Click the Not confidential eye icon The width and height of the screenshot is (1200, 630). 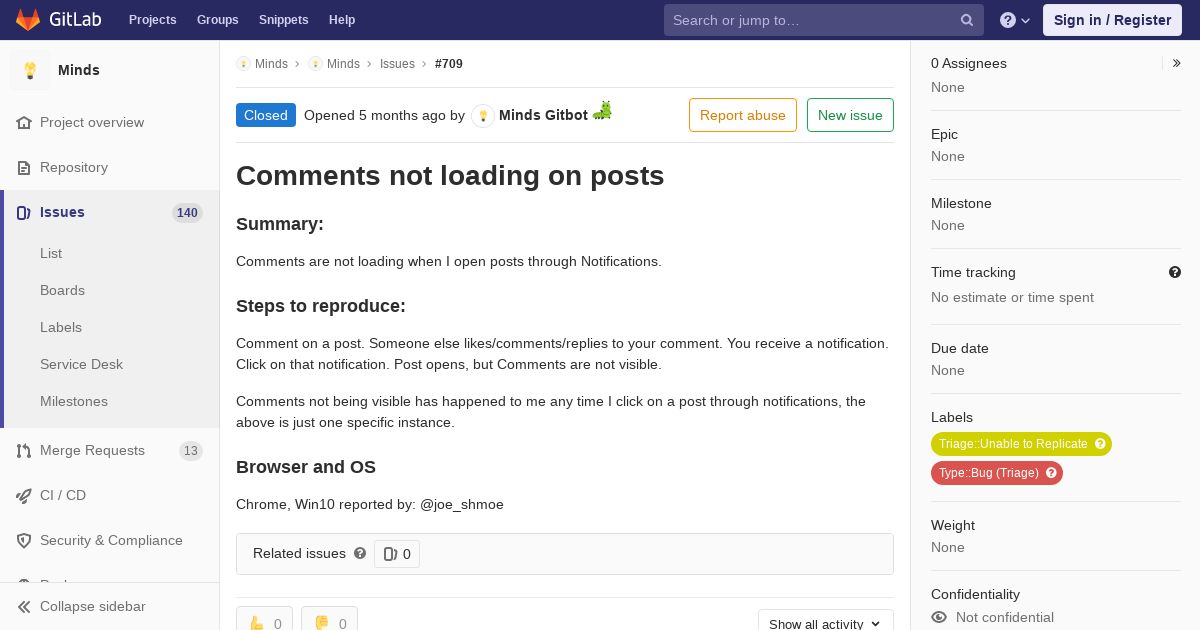coord(939,617)
